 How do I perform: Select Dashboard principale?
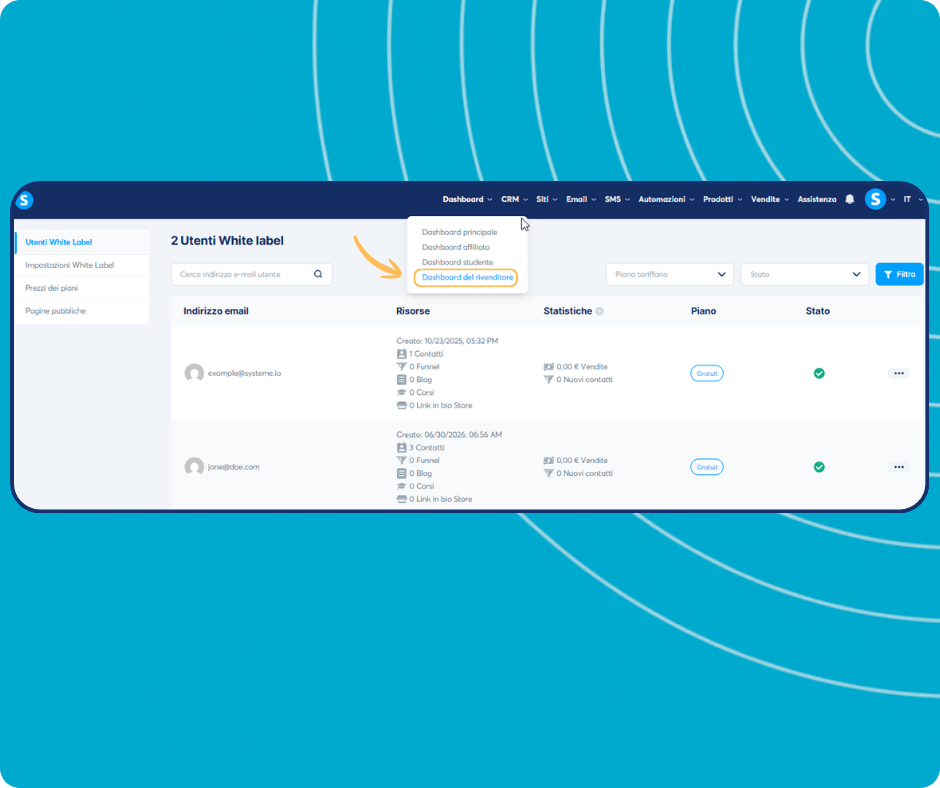tap(459, 232)
